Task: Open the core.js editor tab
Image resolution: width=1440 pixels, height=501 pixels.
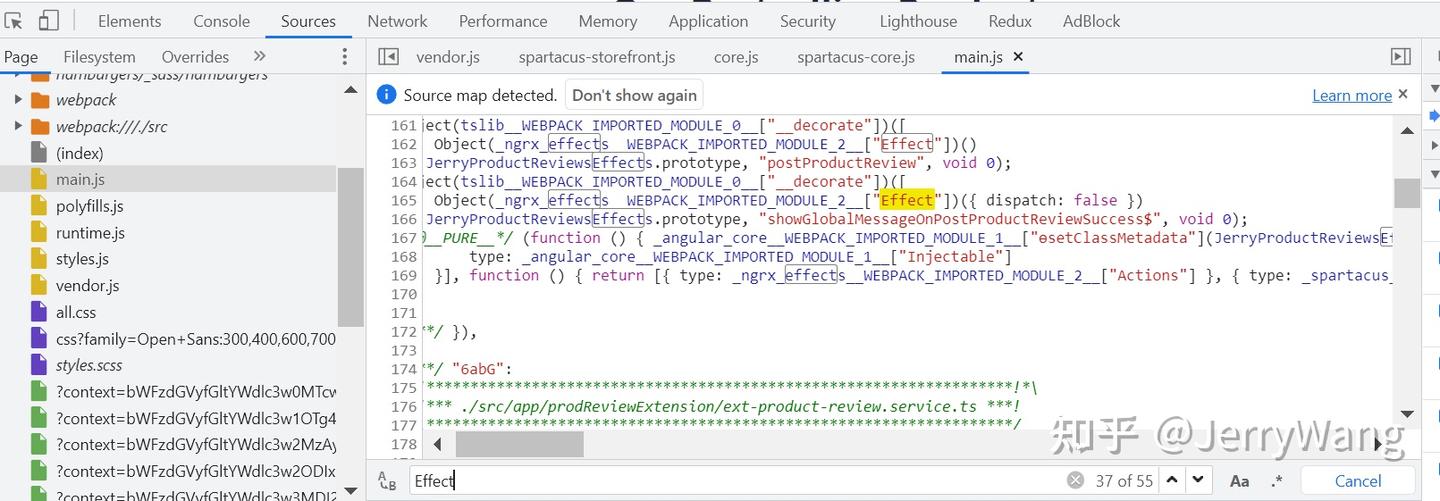Action: point(736,57)
